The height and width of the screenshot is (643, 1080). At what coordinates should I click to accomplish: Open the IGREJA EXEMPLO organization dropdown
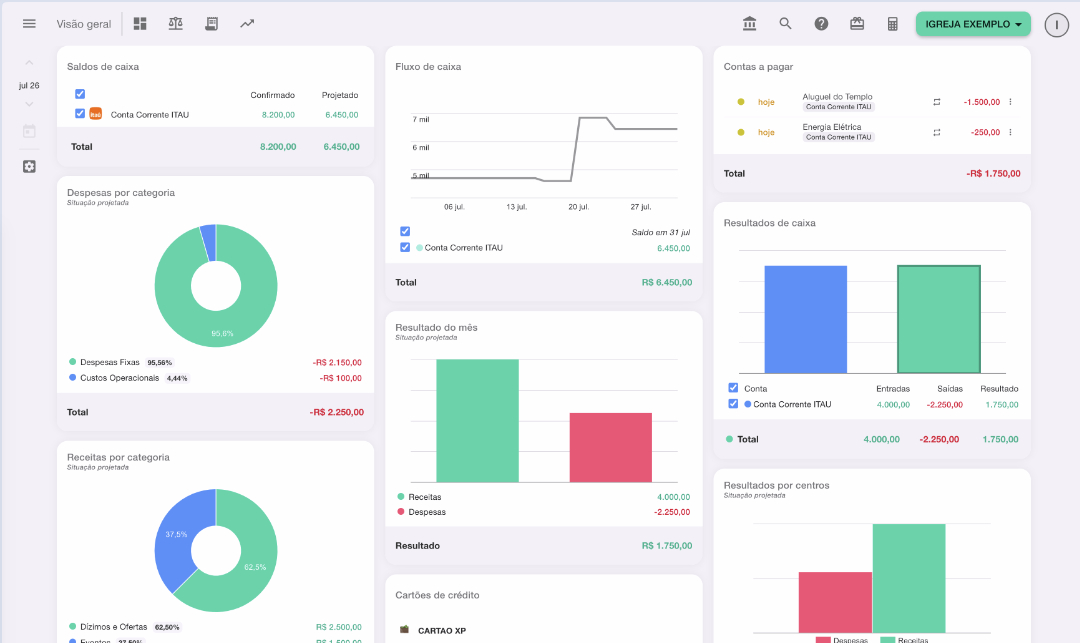pyautogui.click(x=973, y=24)
